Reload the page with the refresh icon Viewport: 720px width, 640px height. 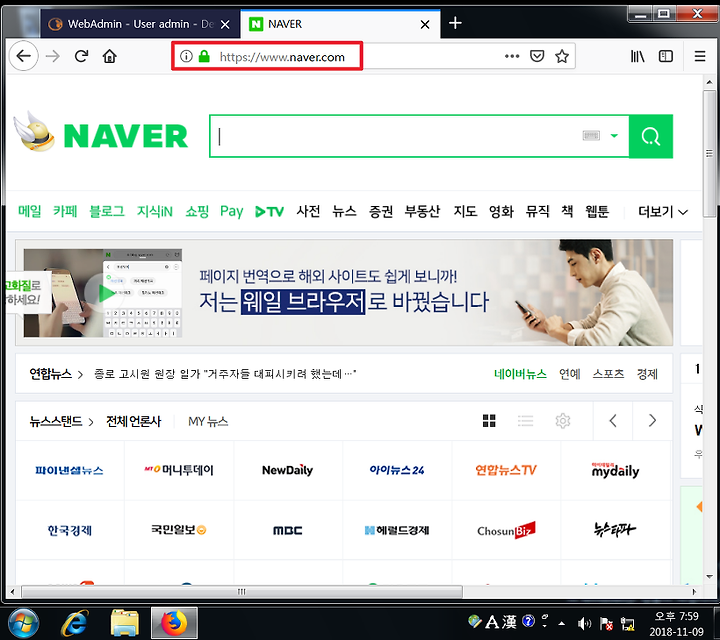pos(81,56)
